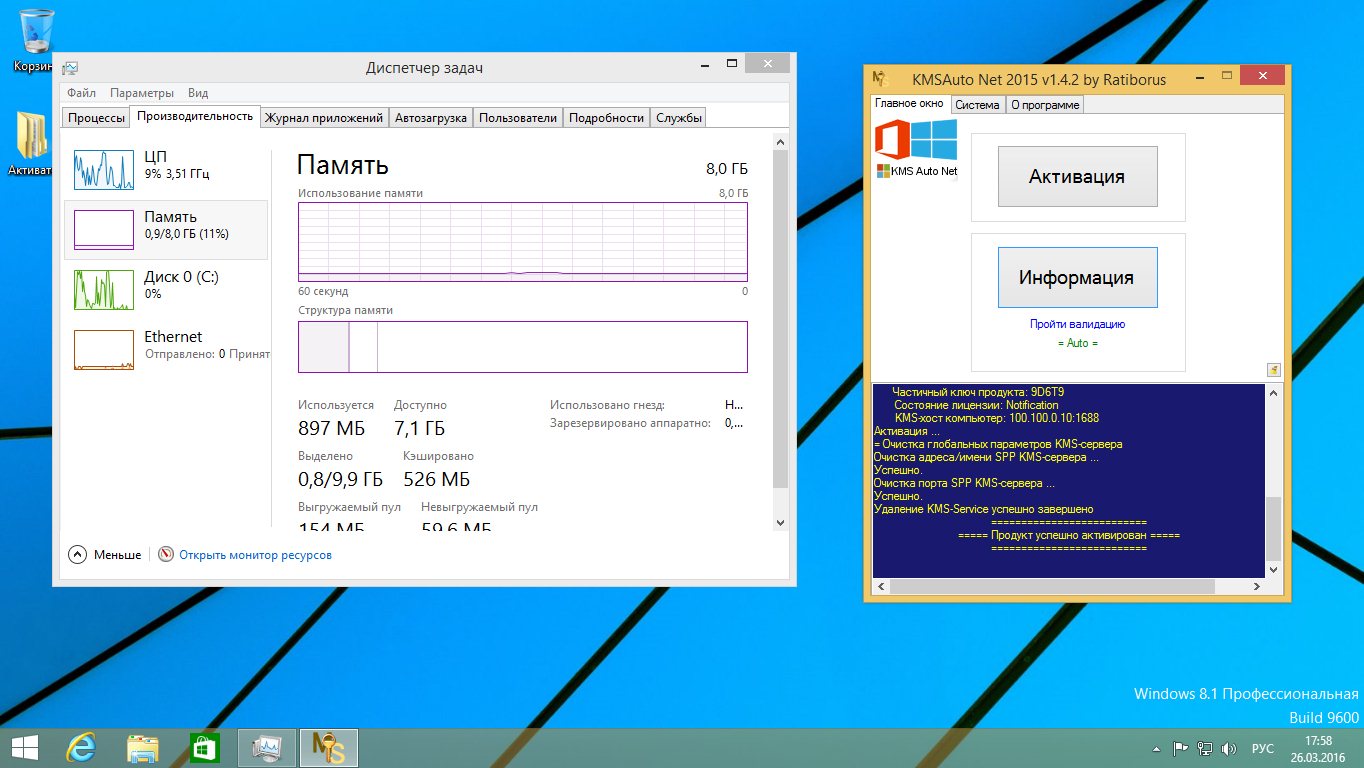
Task: Click the Структура памяти bar
Action: coord(523,347)
